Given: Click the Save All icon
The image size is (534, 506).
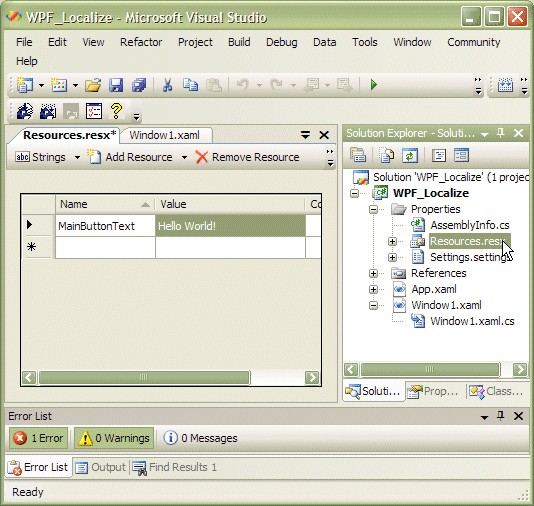Looking at the screenshot, I should tap(139, 85).
